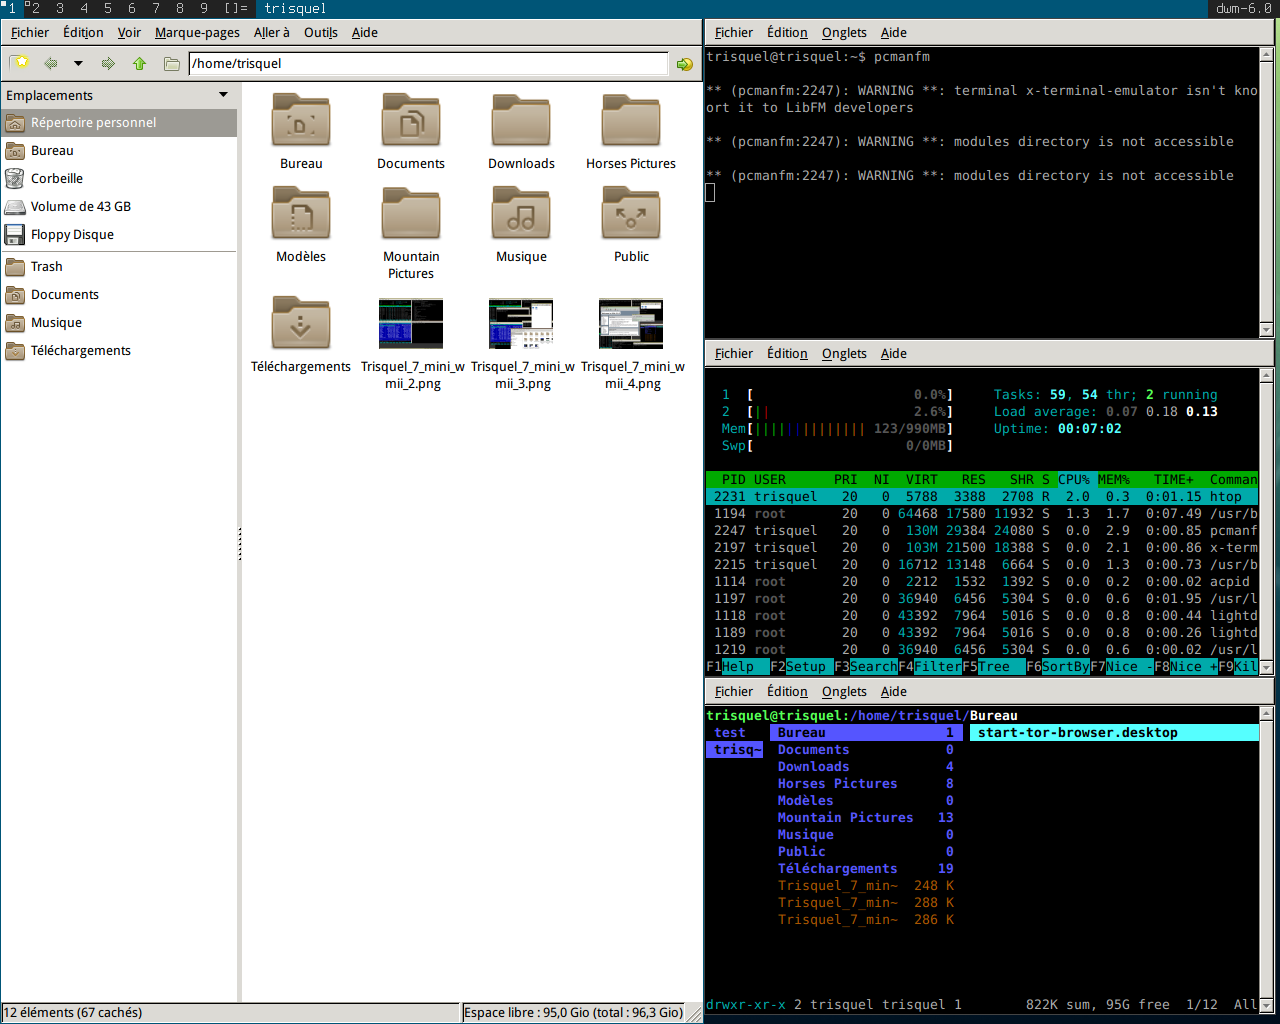Click the Go button beside the path bar
The height and width of the screenshot is (1024, 1280).
click(684, 64)
